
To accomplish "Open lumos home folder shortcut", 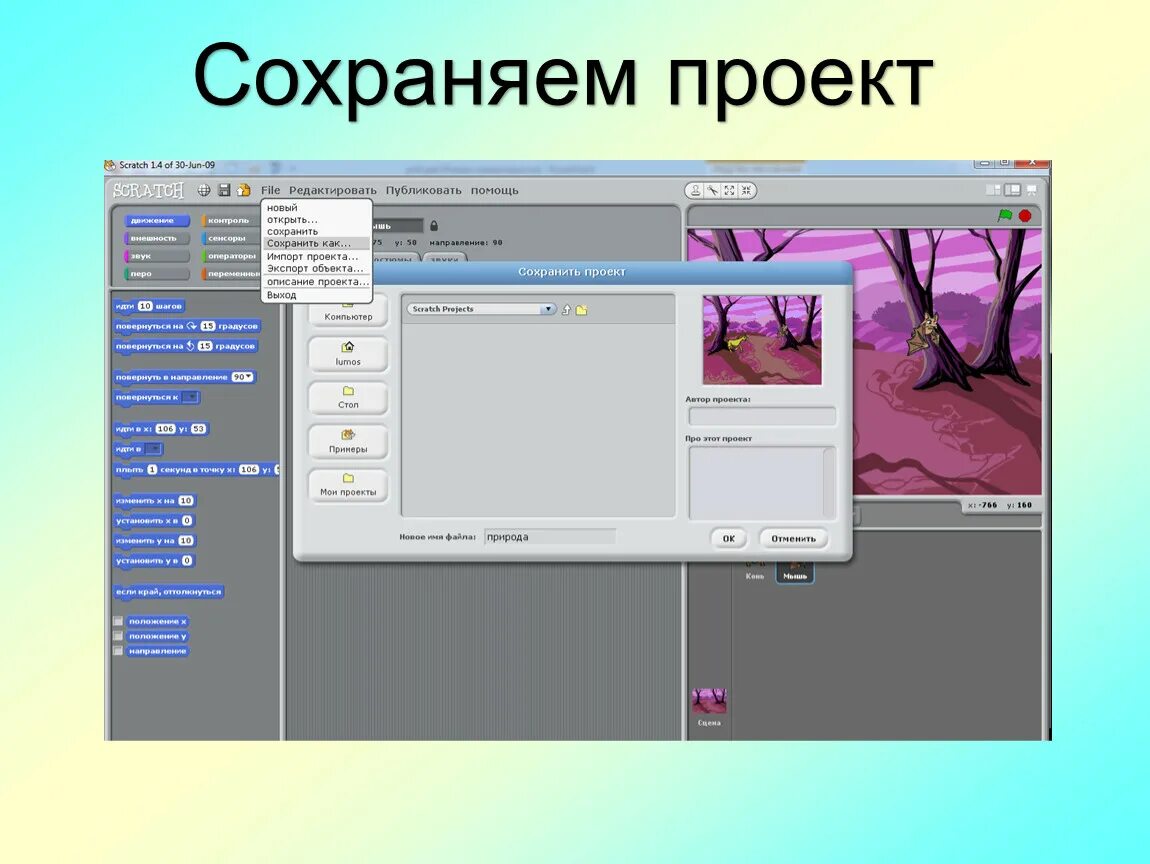I will click(348, 354).
